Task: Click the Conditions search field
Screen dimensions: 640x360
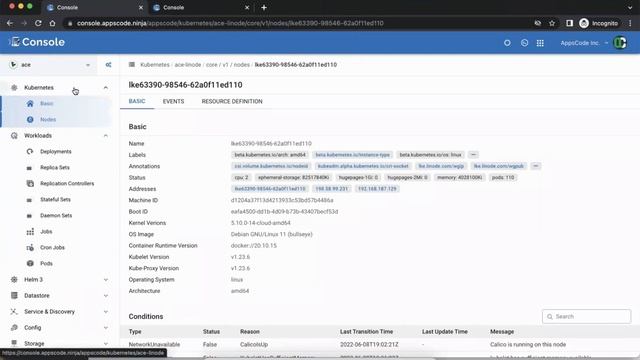Action: [x=587, y=317]
